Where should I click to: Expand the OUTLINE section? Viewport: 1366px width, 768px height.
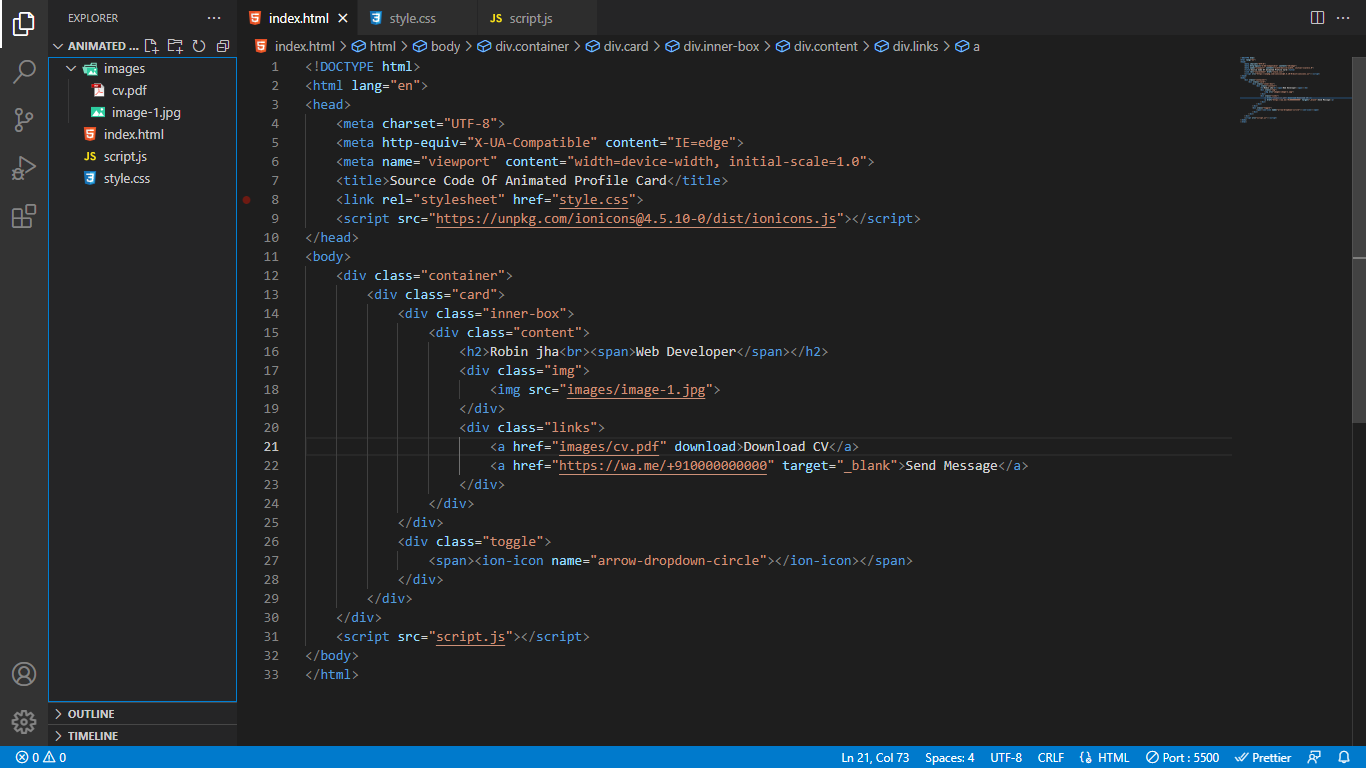(x=92, y=713)
